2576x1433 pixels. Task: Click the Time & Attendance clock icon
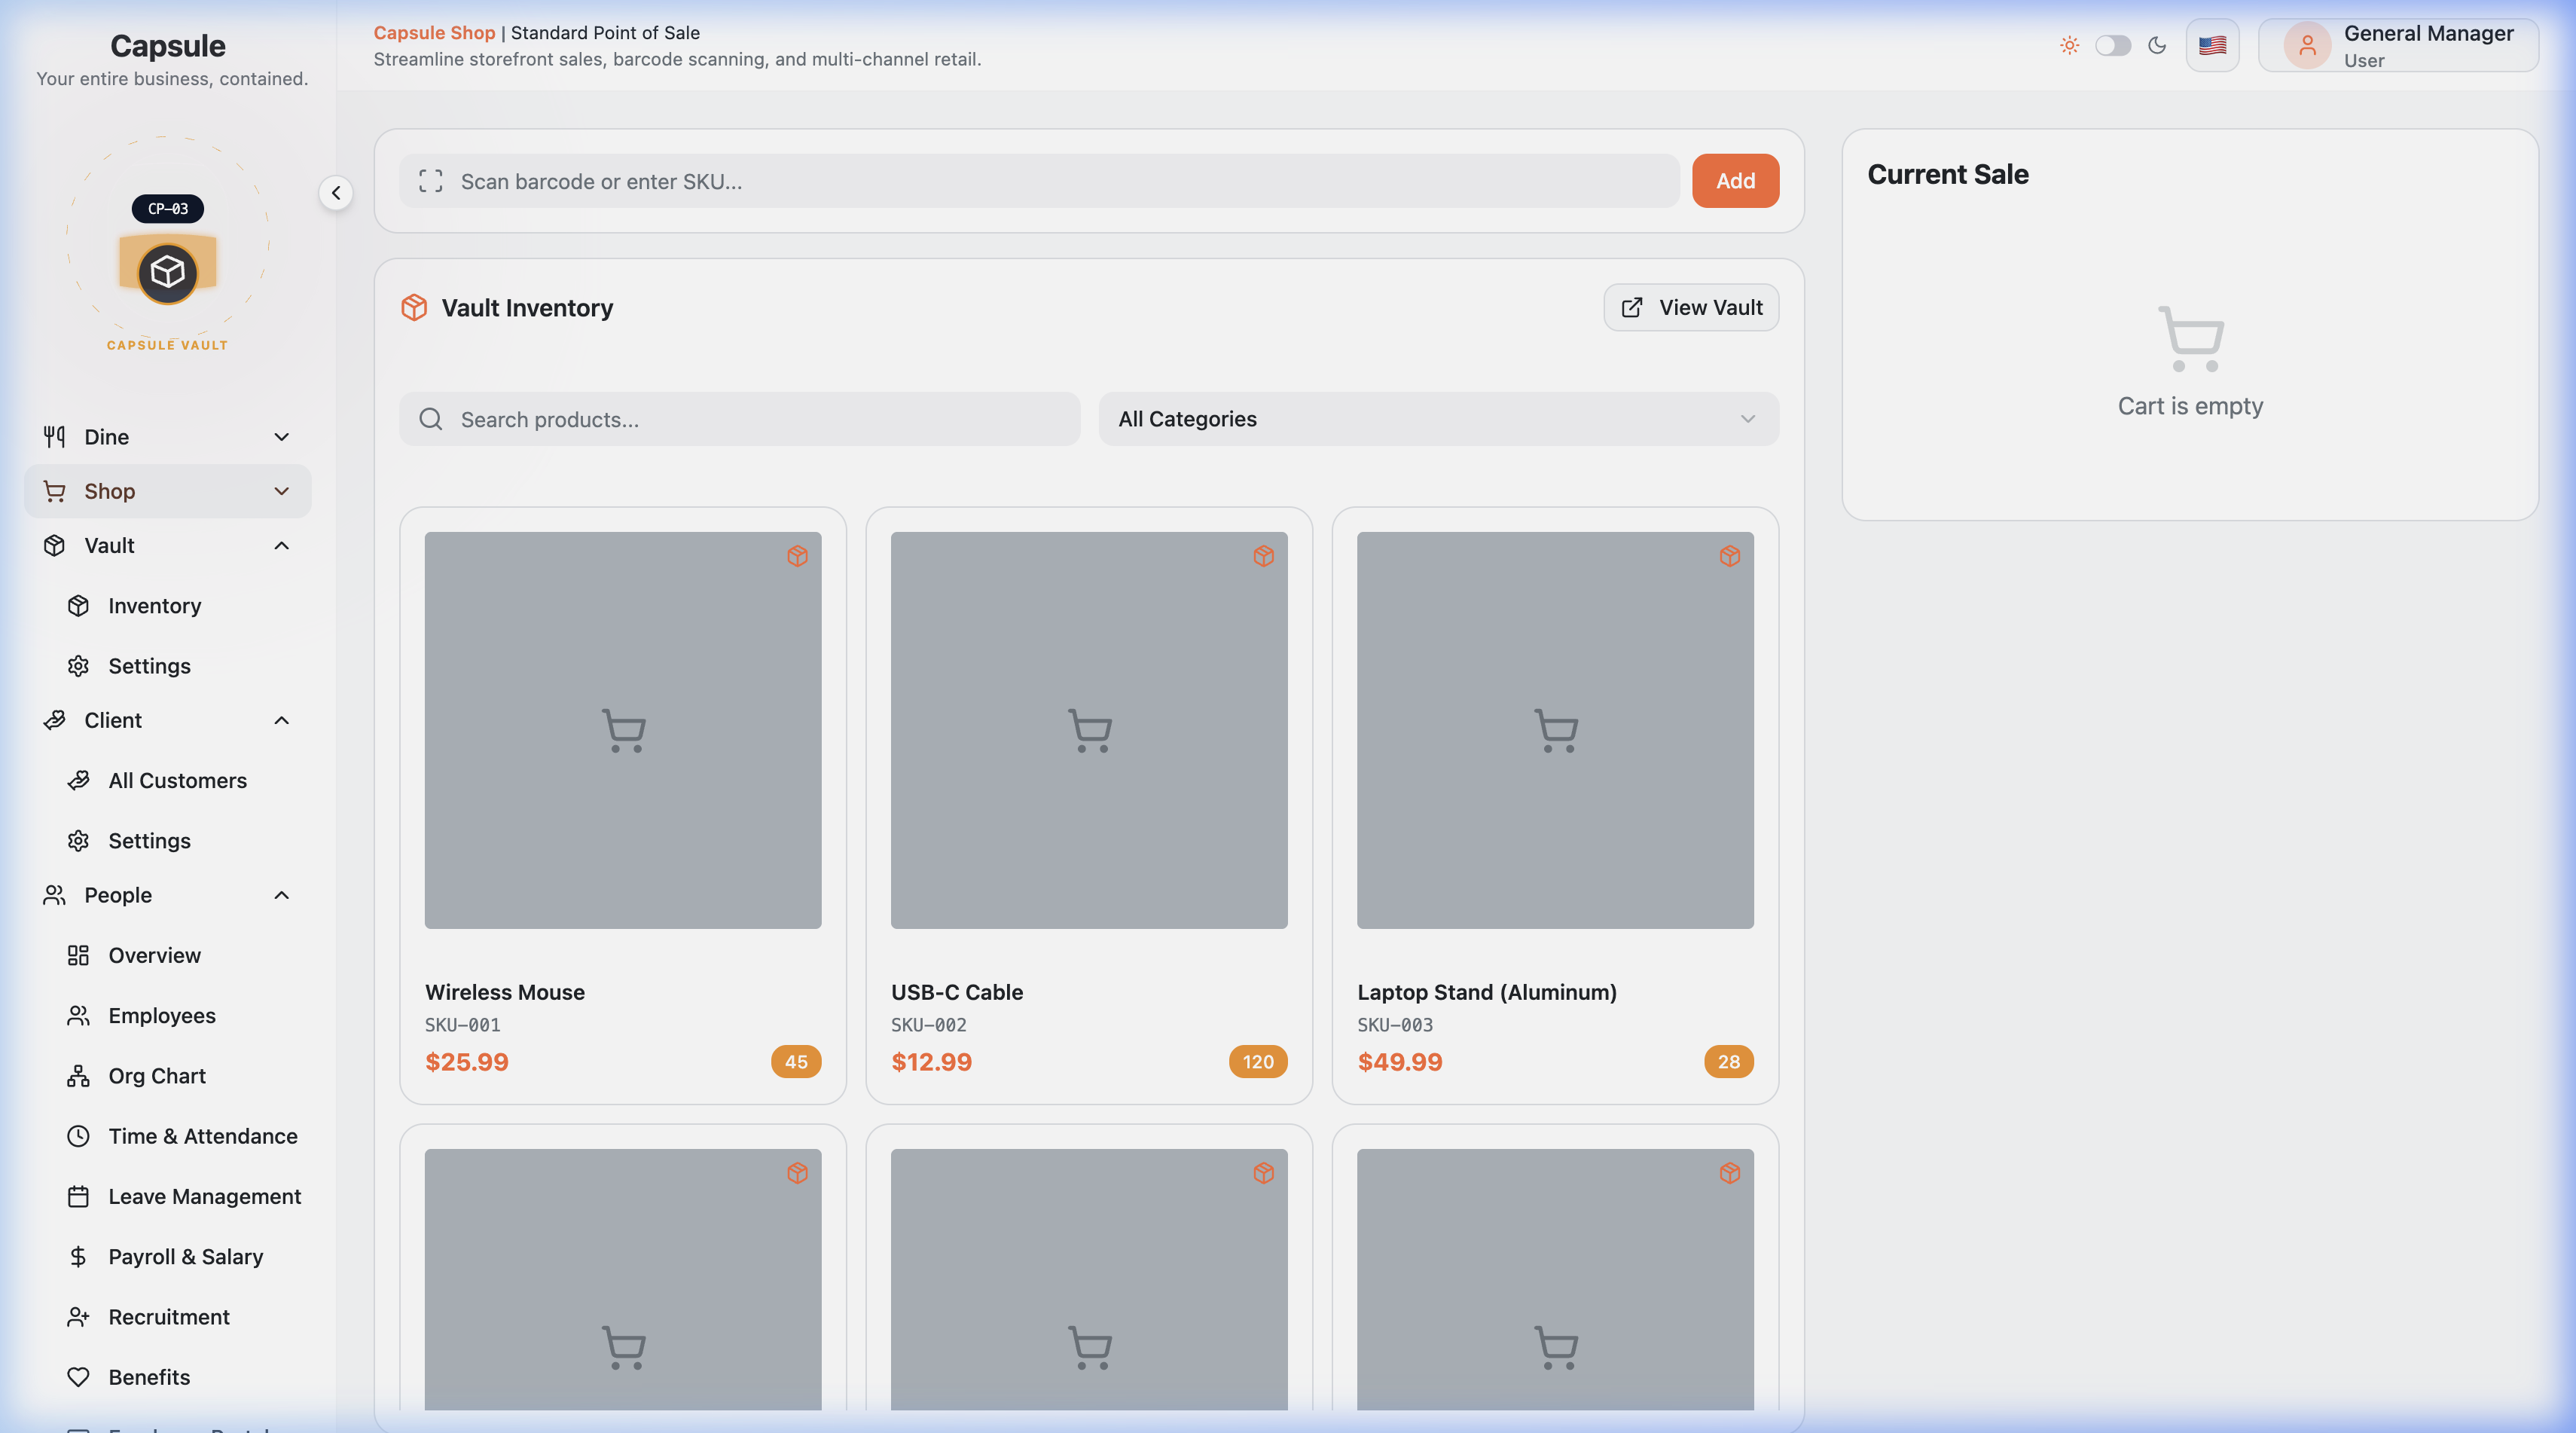coord(78,1136)
